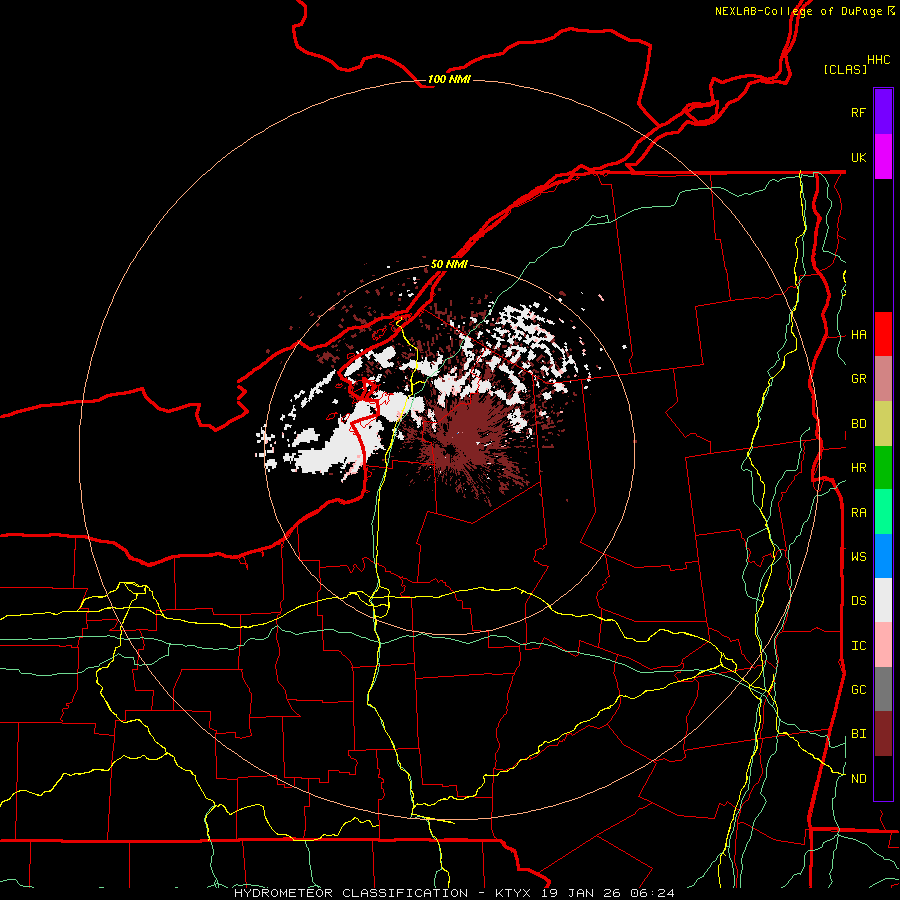
Task: Click the "100 NMI" range ring label
Action: tap(449, 79)
